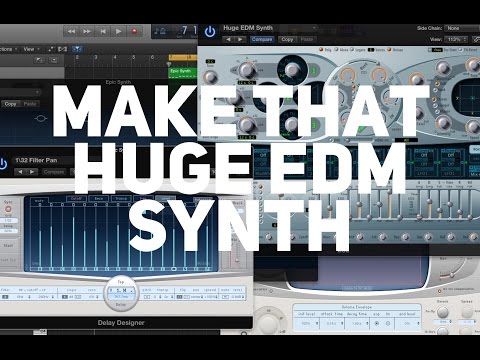
Task: Click Copy in the ES2 plugin header
Action: [287, 39]
